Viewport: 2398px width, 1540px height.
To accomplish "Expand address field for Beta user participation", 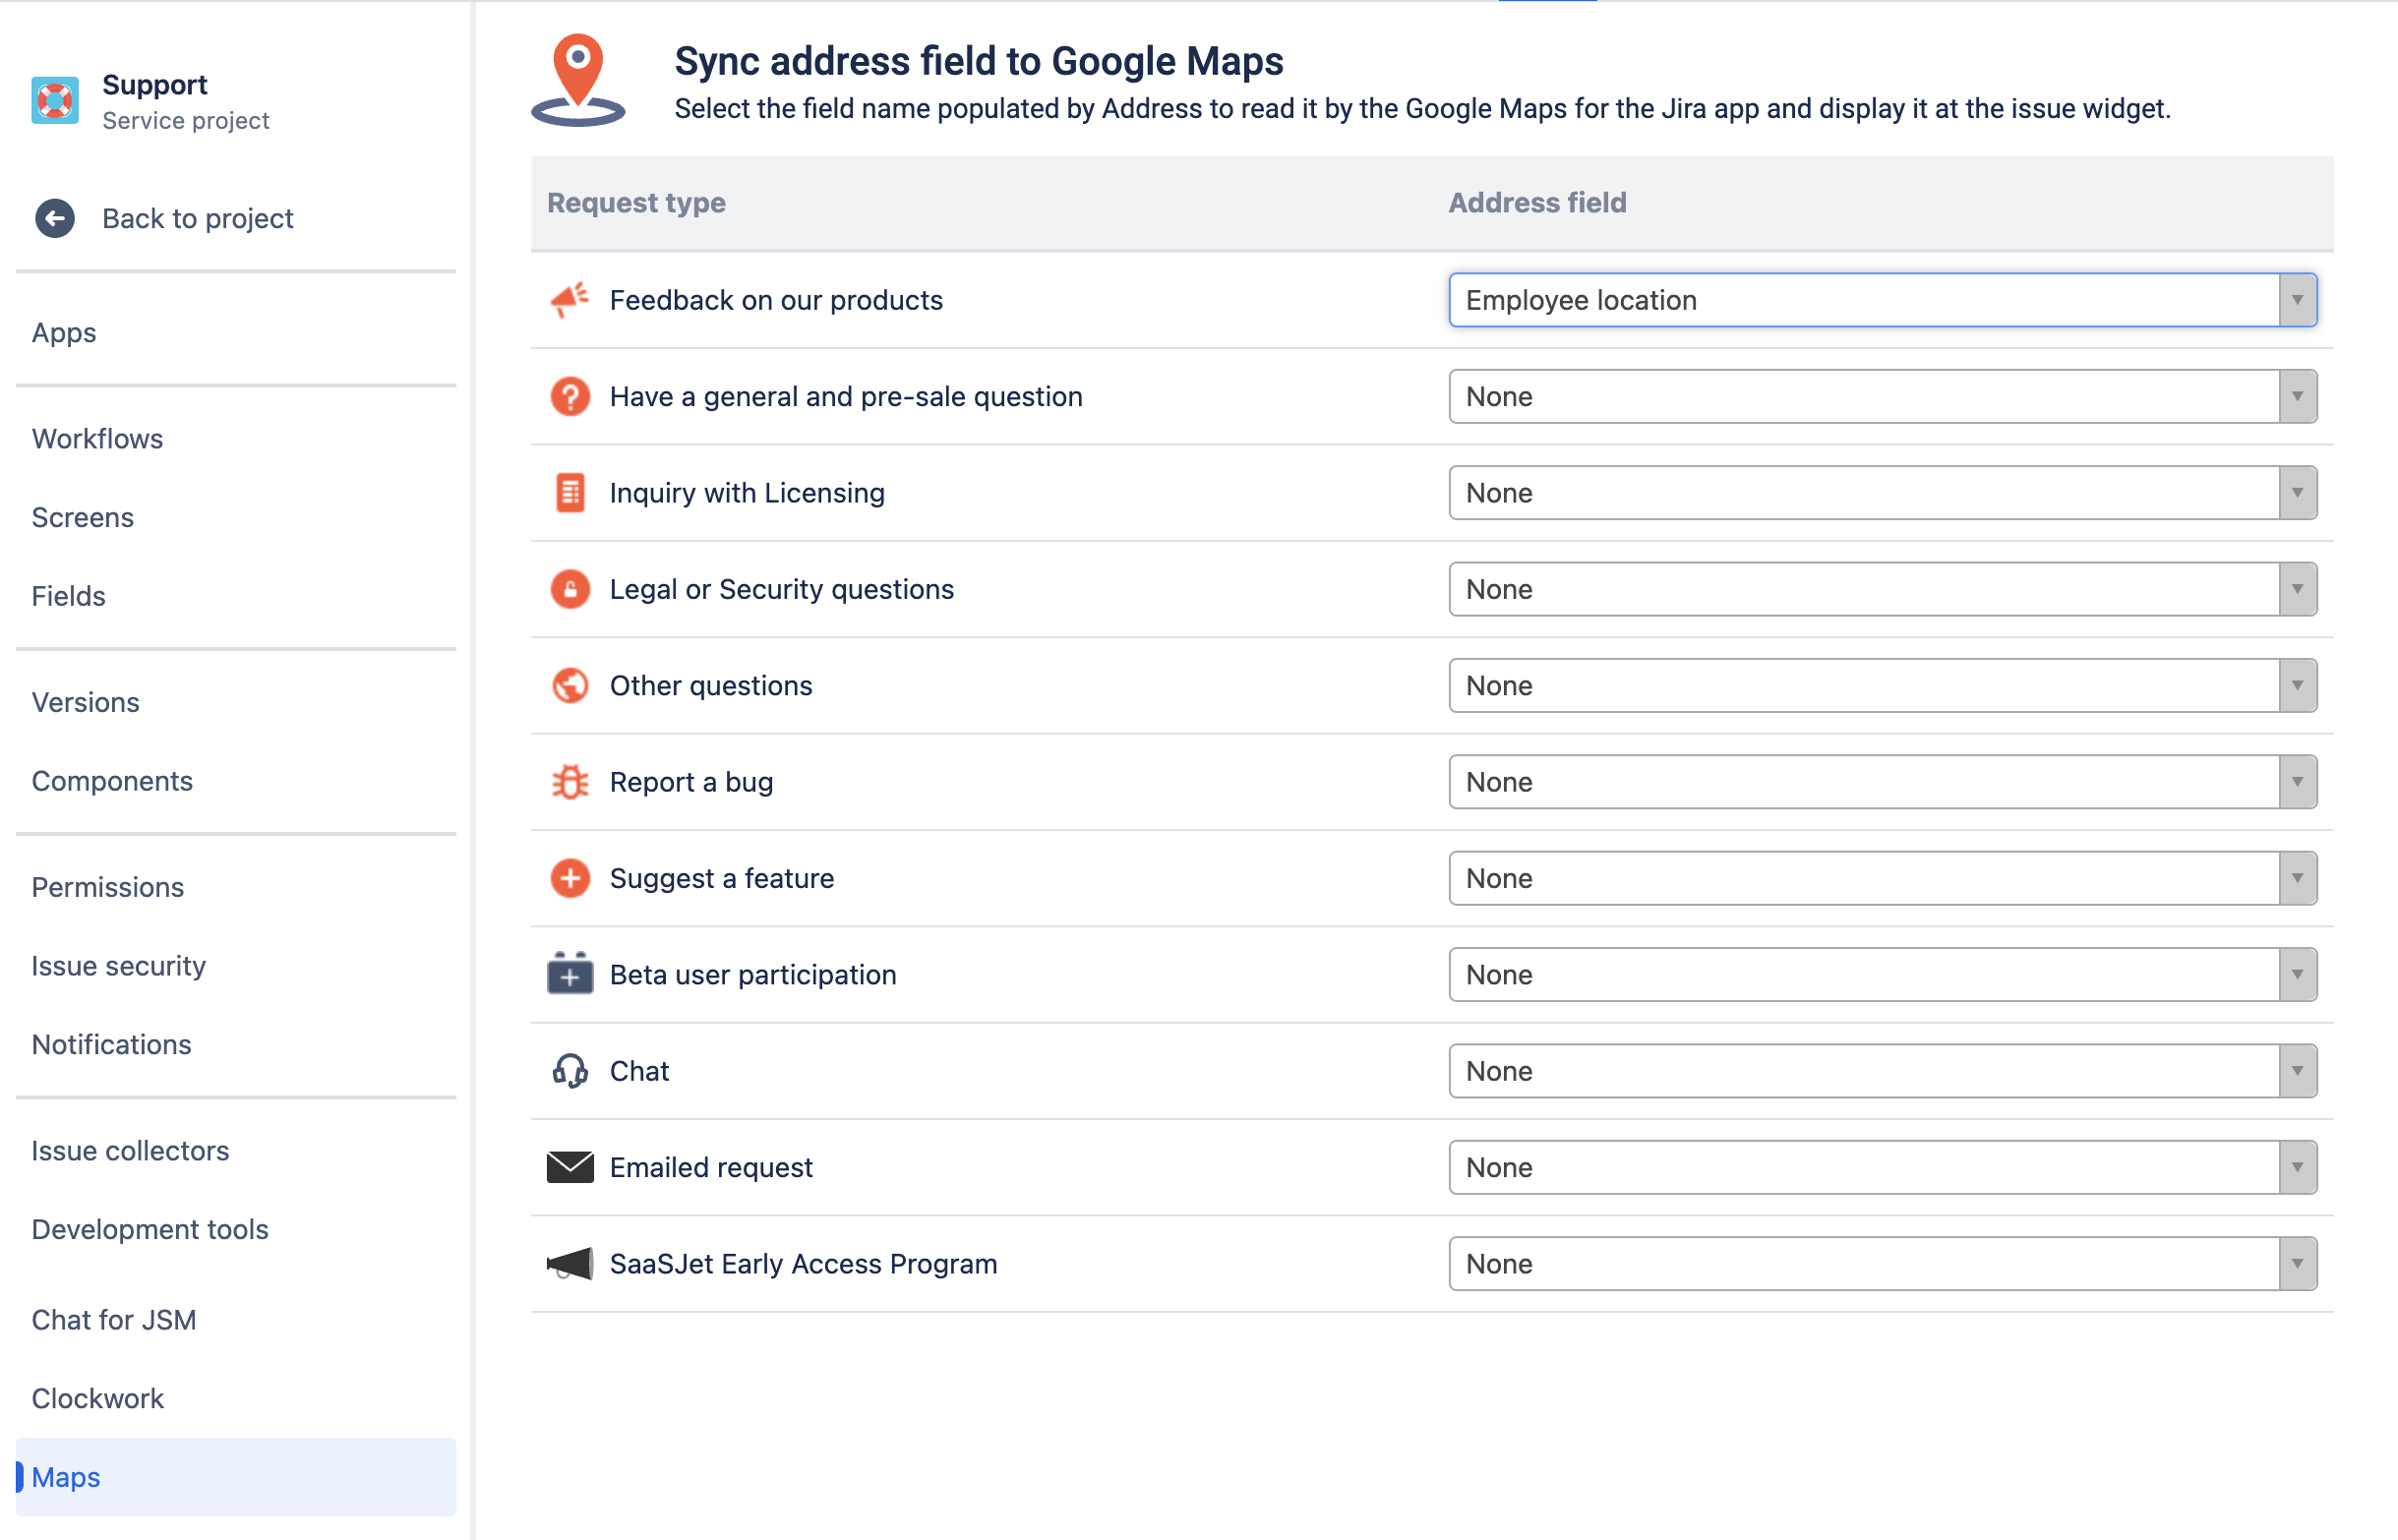I will (x=1882, y=975).
